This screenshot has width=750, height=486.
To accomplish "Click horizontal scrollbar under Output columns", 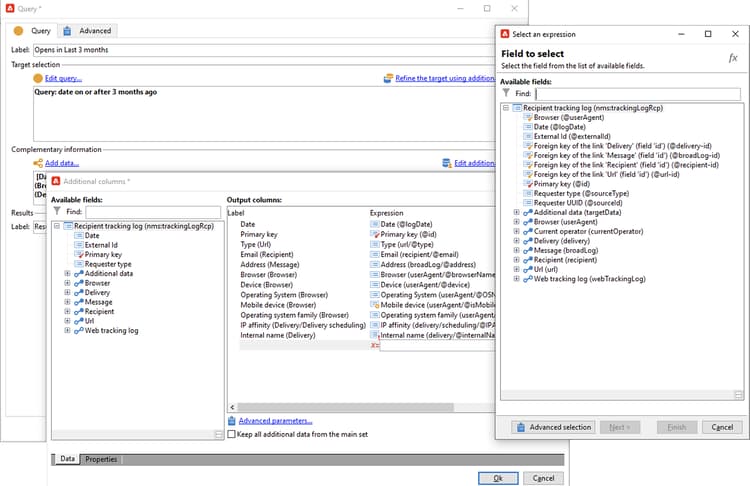I will coord(345,408).
